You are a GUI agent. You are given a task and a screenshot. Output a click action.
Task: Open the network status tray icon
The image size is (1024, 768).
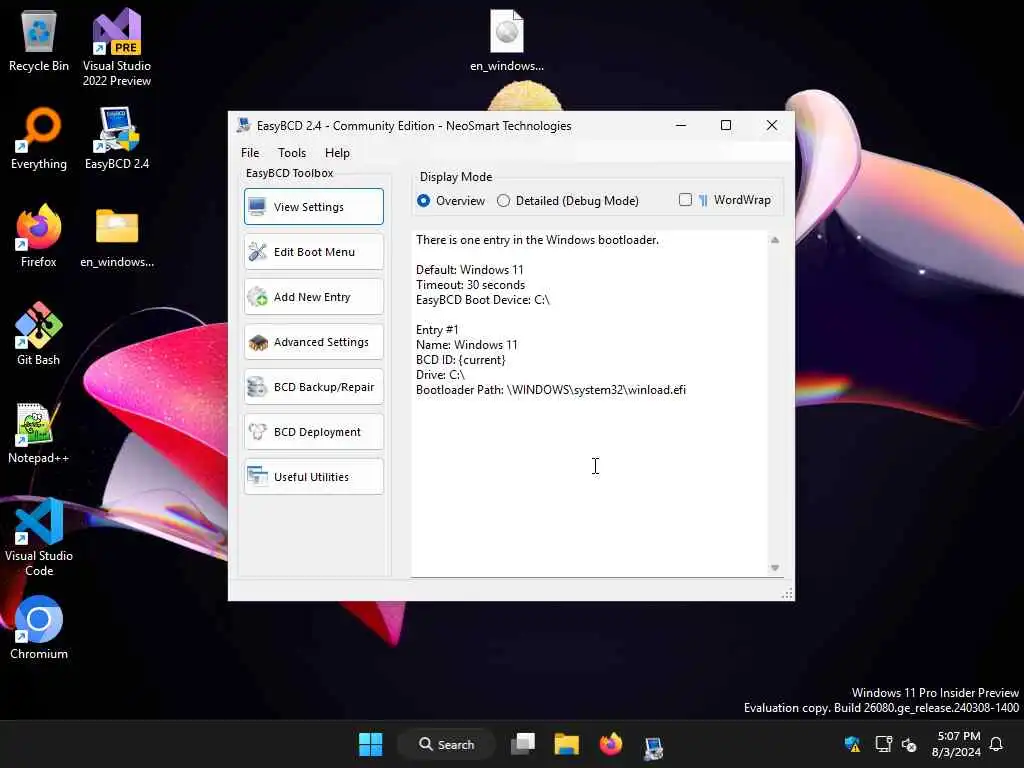[883, 744]
